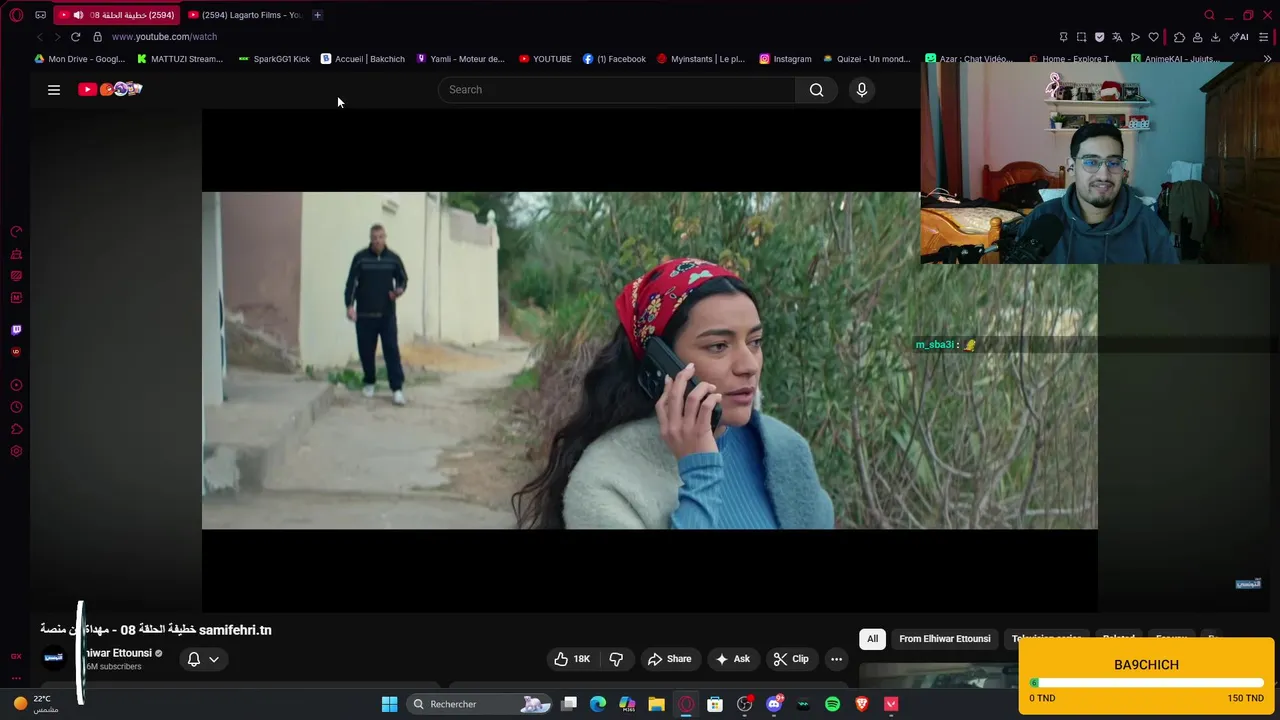Open Facebook bookmark

pos(614,59)
